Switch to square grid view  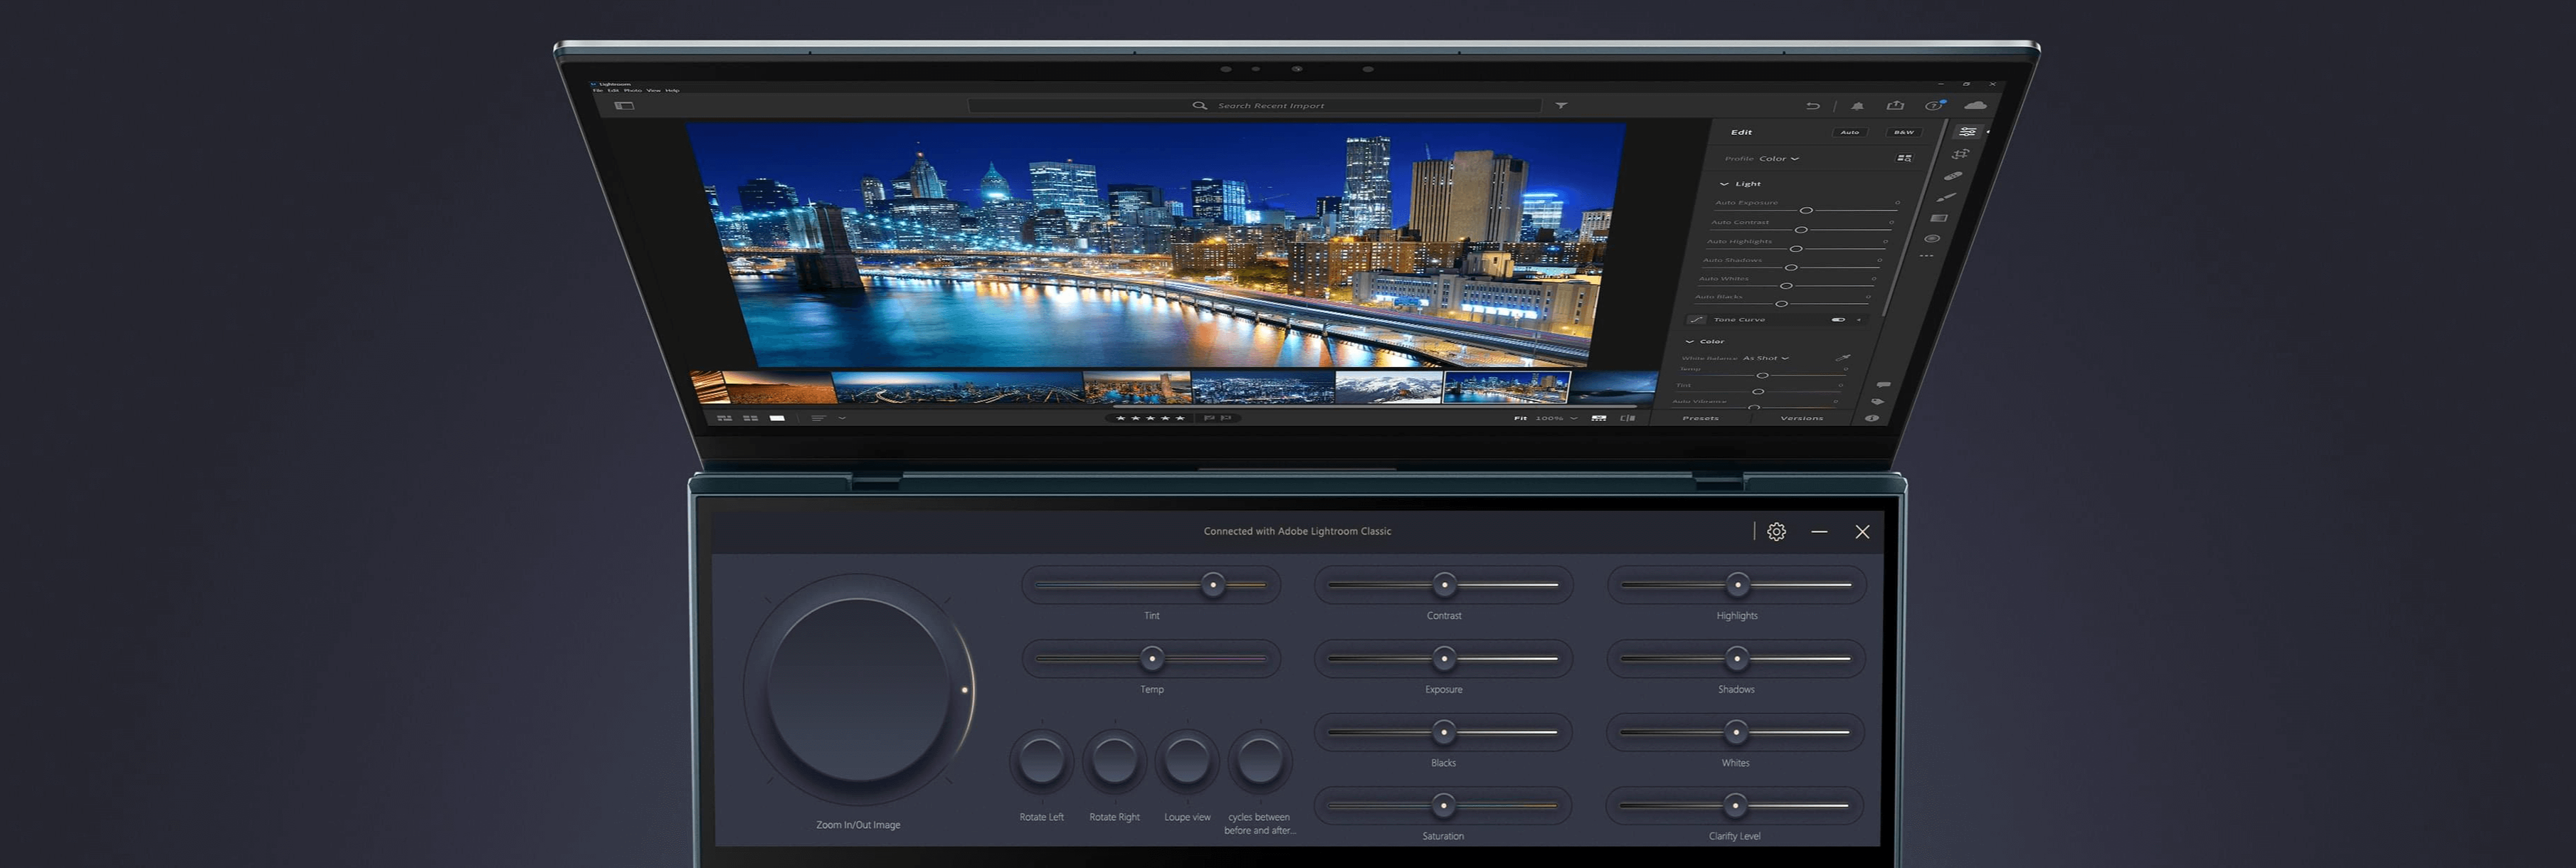[x=750, y=418]
